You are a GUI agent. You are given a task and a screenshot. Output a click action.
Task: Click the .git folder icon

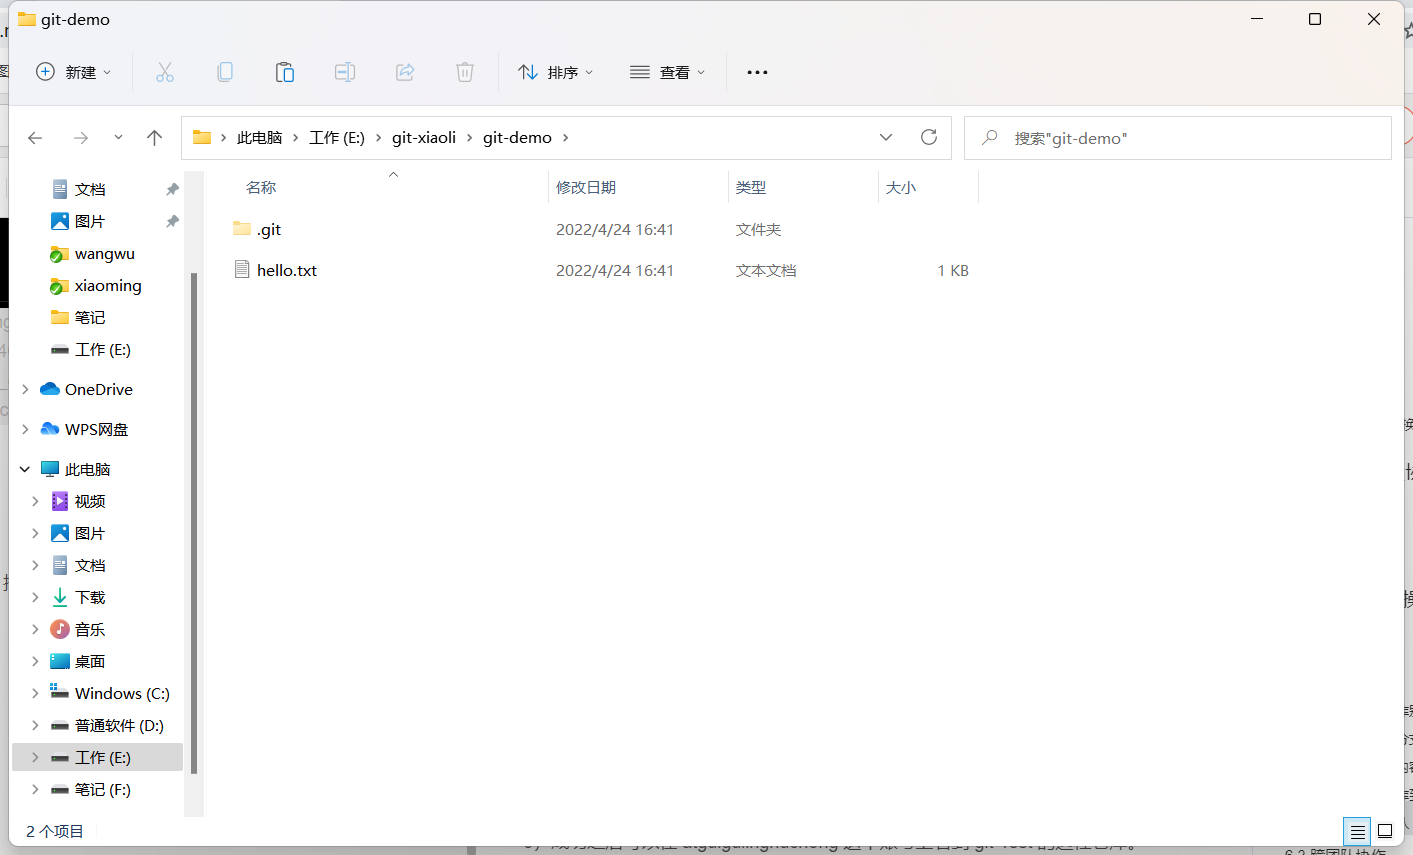[242, 229]
